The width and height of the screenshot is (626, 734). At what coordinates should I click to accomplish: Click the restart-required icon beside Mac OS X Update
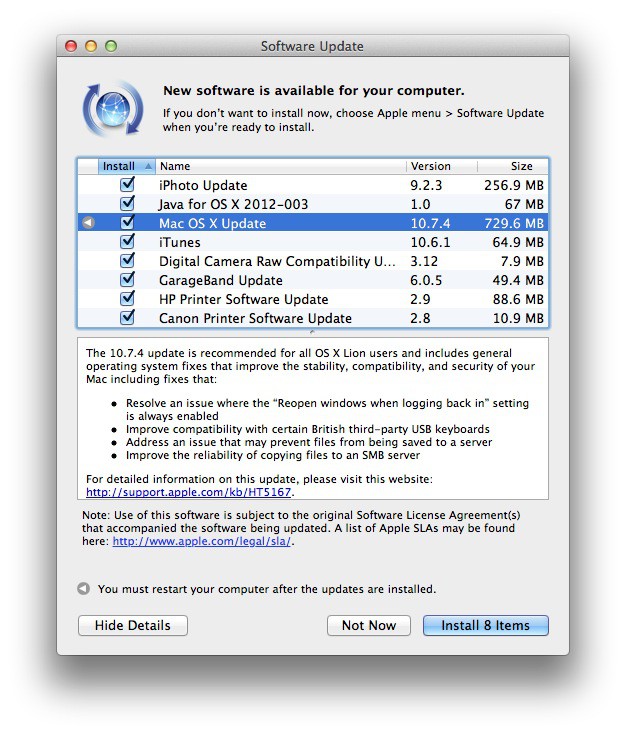(x=87, y=223)
